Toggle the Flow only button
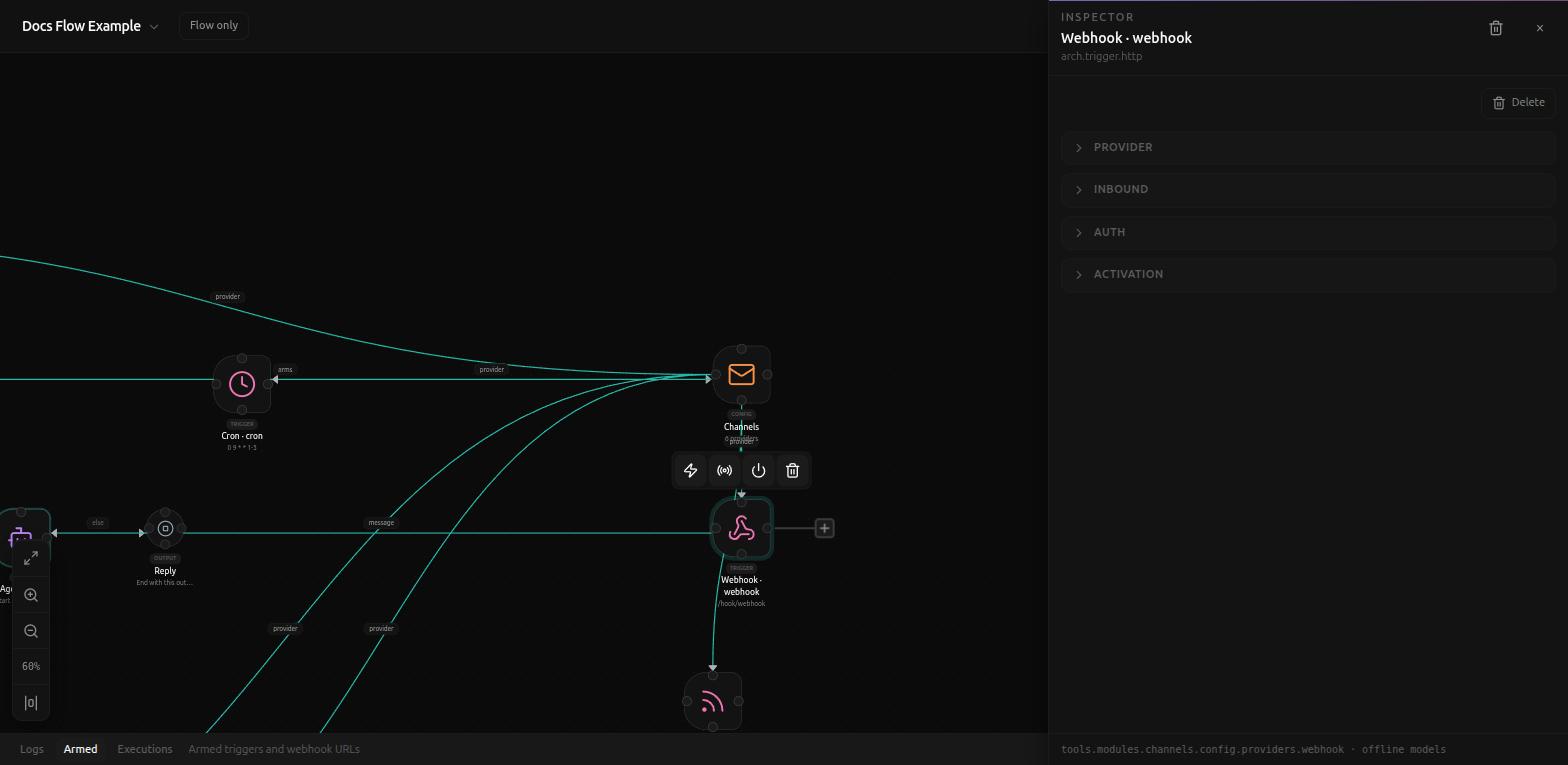This screenshot has height=765, width=1568. tap(214, 25)
